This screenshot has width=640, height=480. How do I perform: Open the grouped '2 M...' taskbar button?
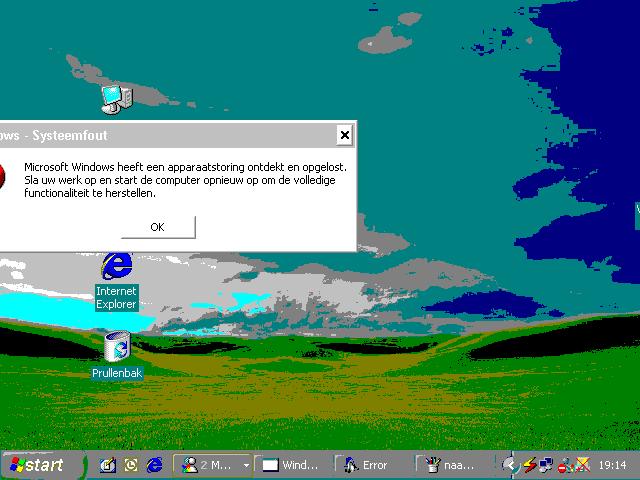211,465
